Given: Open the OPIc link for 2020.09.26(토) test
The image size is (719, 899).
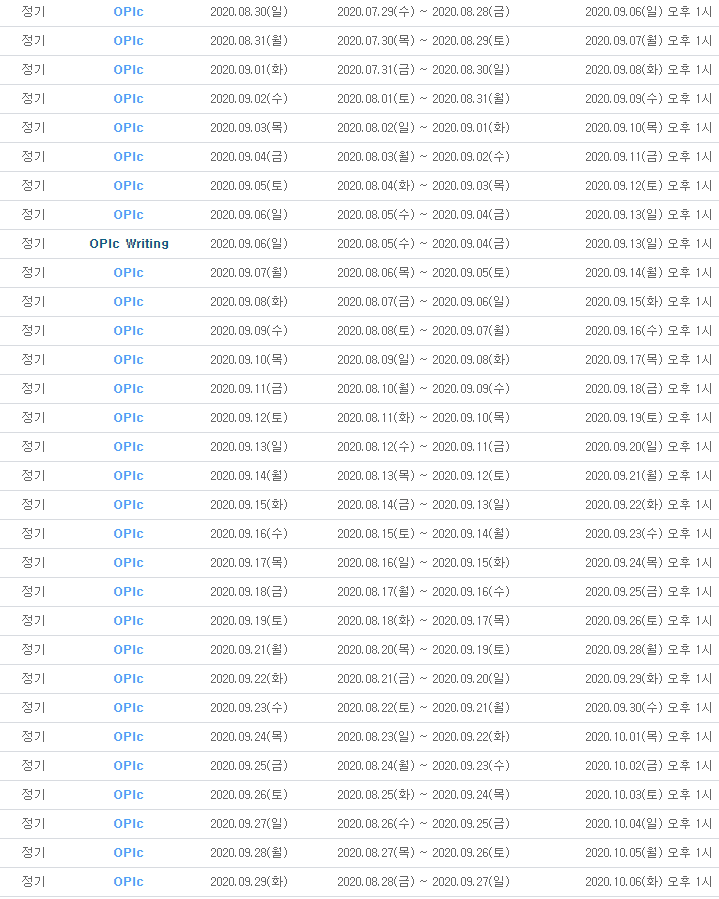Looking at the screenshot, I should pyautogui.click(x=128, y=795).
